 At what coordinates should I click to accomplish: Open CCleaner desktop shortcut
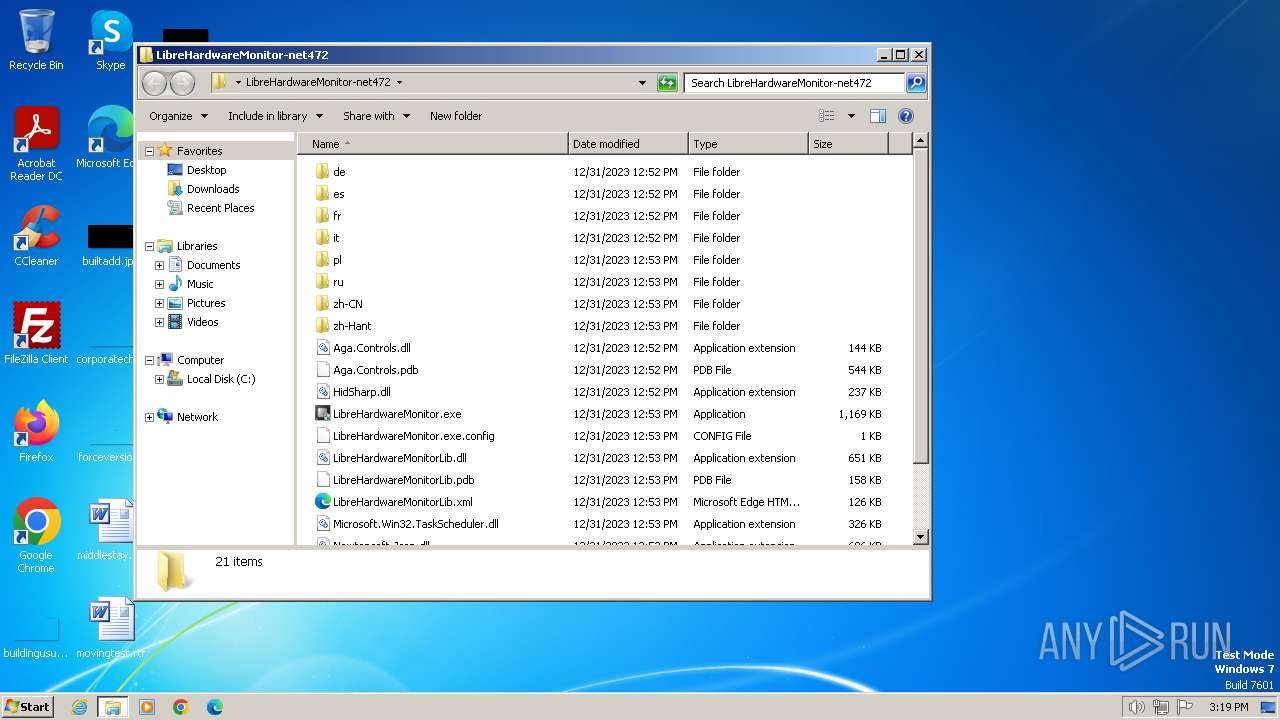pyautogui.click(x=36, y=236)
